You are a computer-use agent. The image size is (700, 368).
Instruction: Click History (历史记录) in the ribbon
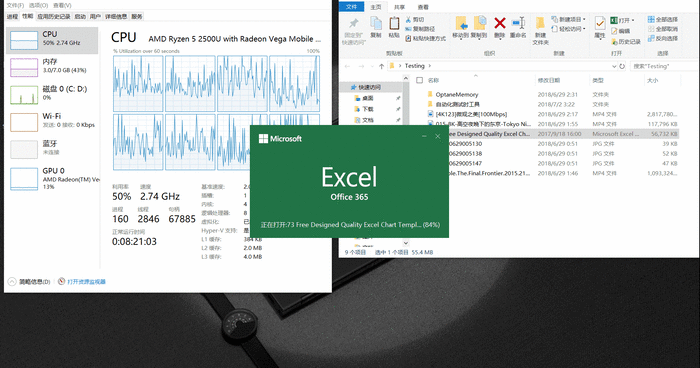point(625,42)
